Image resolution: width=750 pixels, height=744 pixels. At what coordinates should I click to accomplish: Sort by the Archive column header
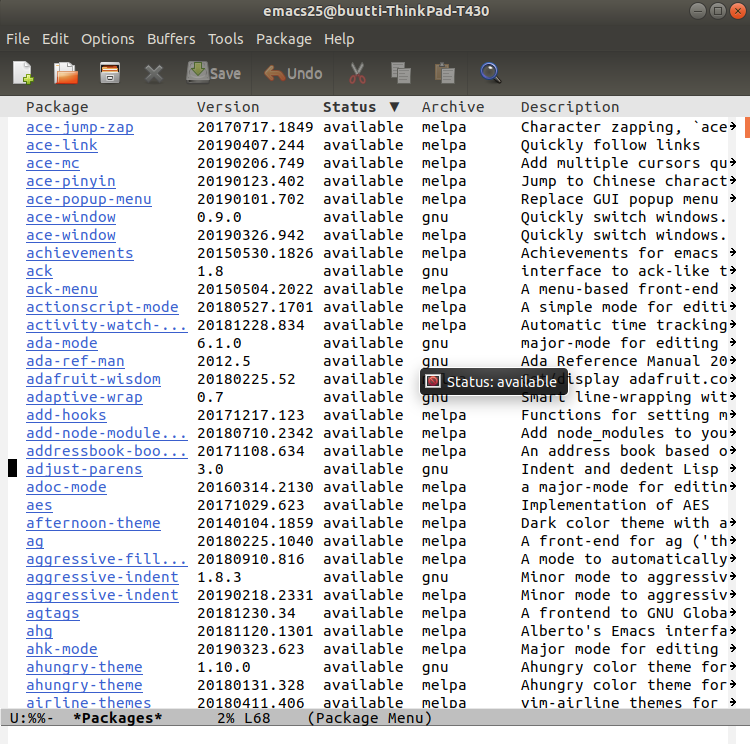[452, 107]
